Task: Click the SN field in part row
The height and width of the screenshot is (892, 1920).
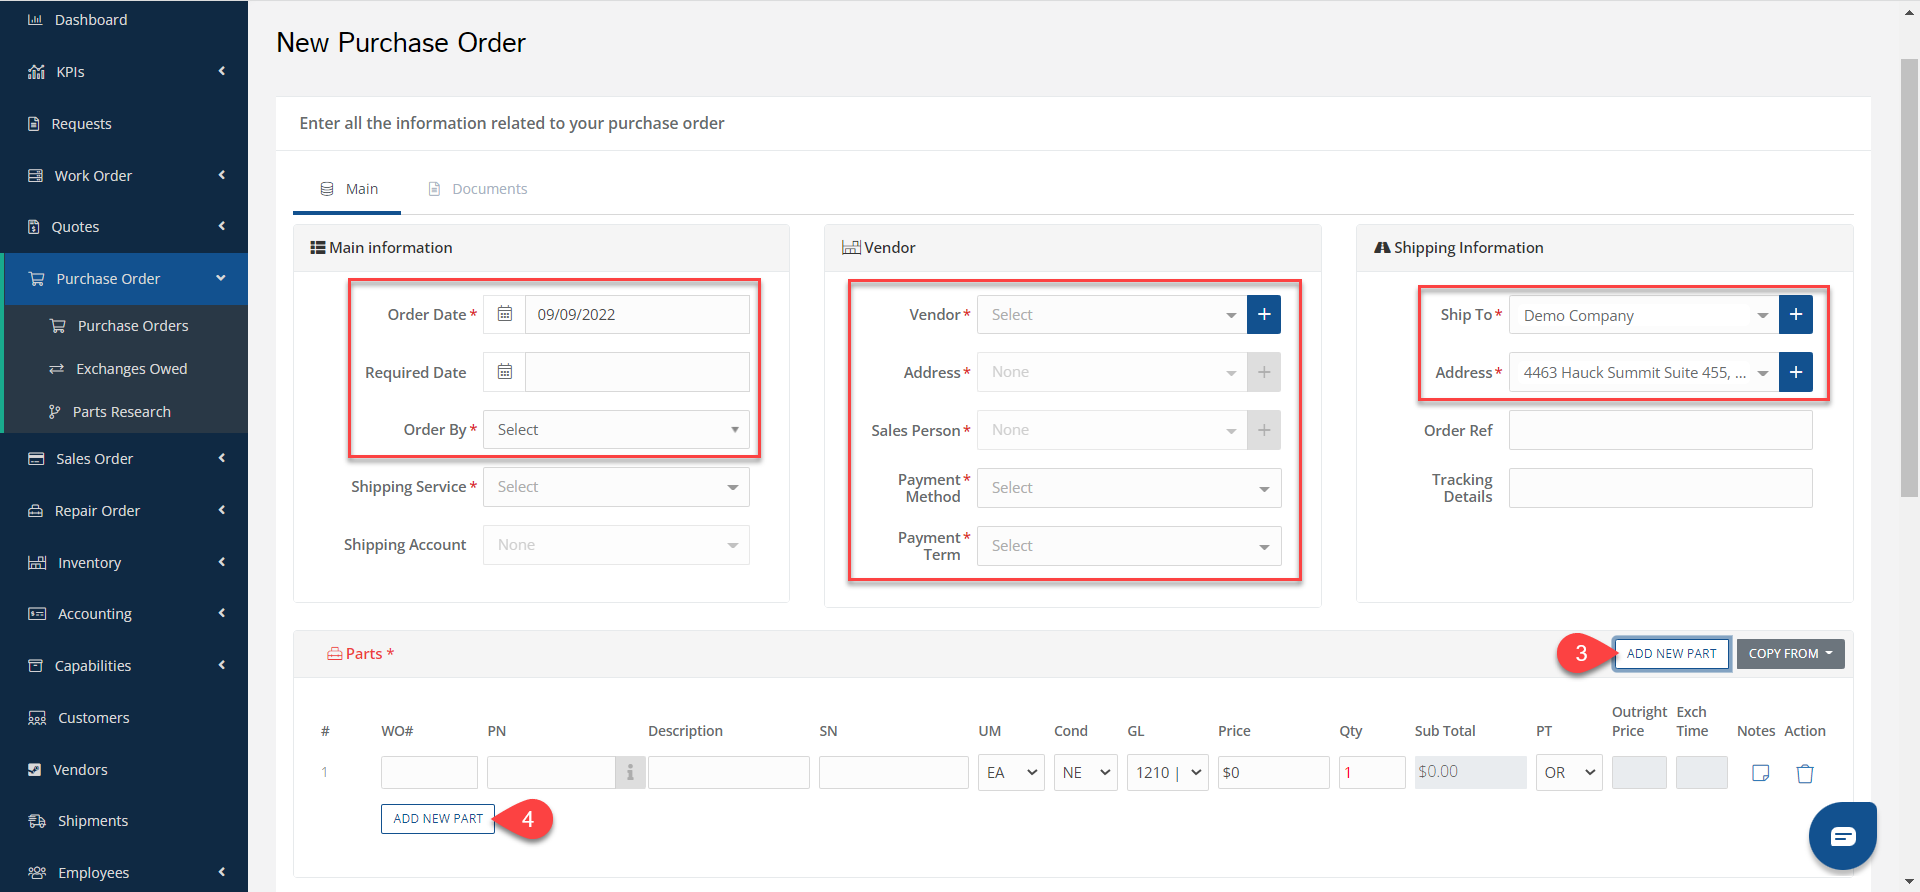Action: click(x=894, y=772)
